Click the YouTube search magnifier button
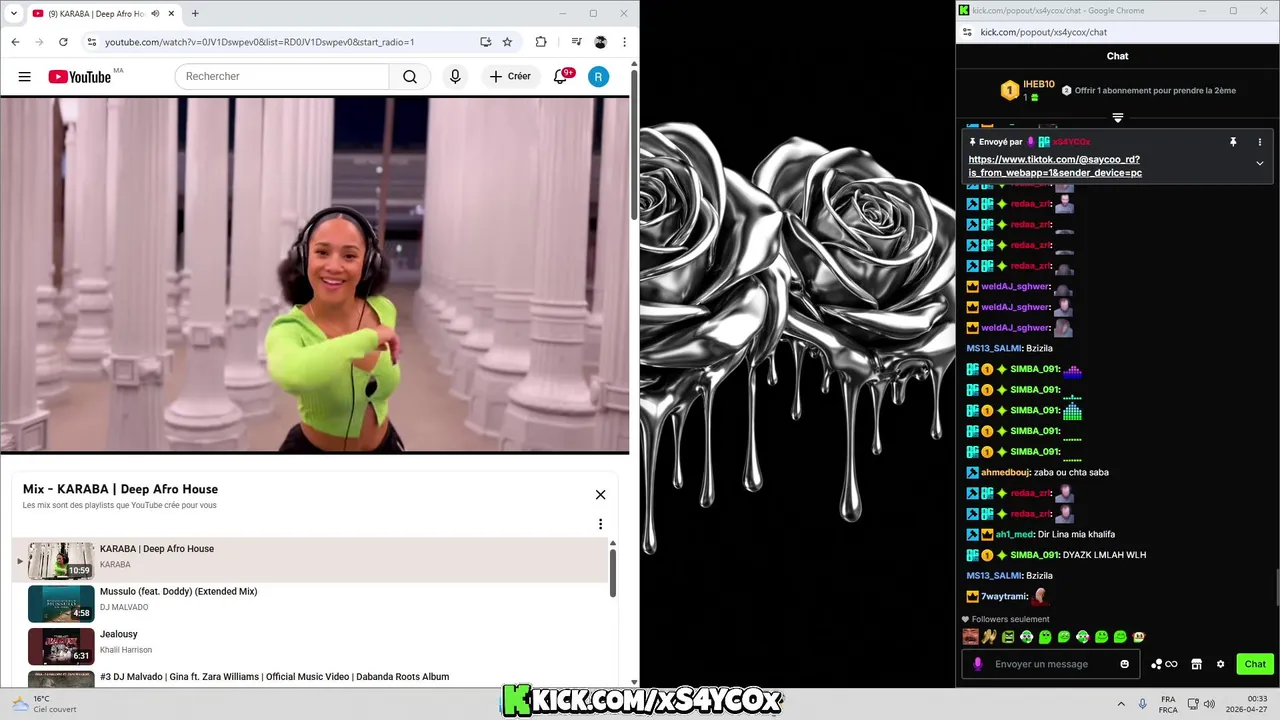1280x720 pixels. 410,77
